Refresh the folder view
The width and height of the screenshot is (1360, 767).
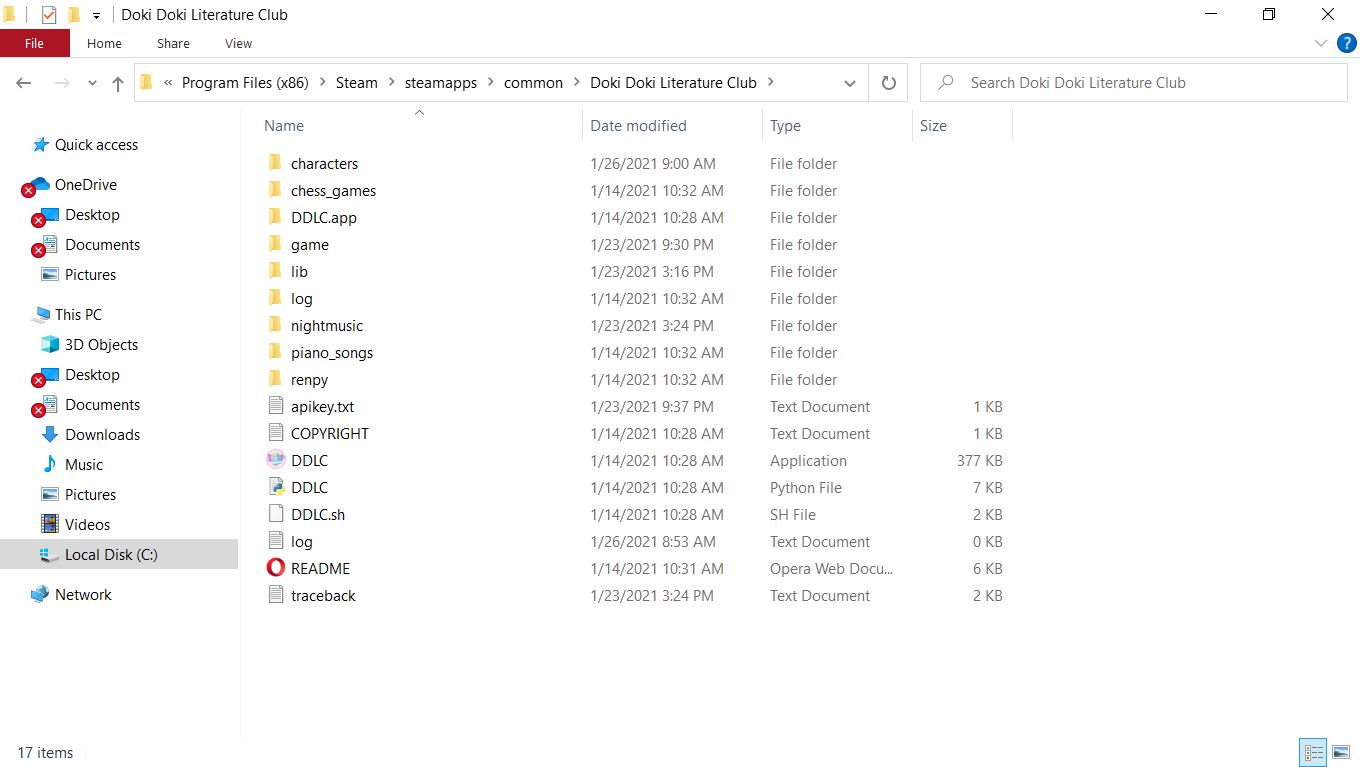click(x=888, y=83)
